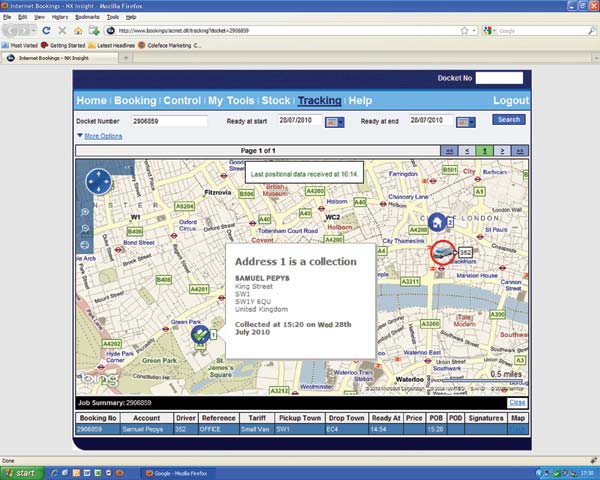
Task: Go to next results page
Action: (x=502, y=151)
